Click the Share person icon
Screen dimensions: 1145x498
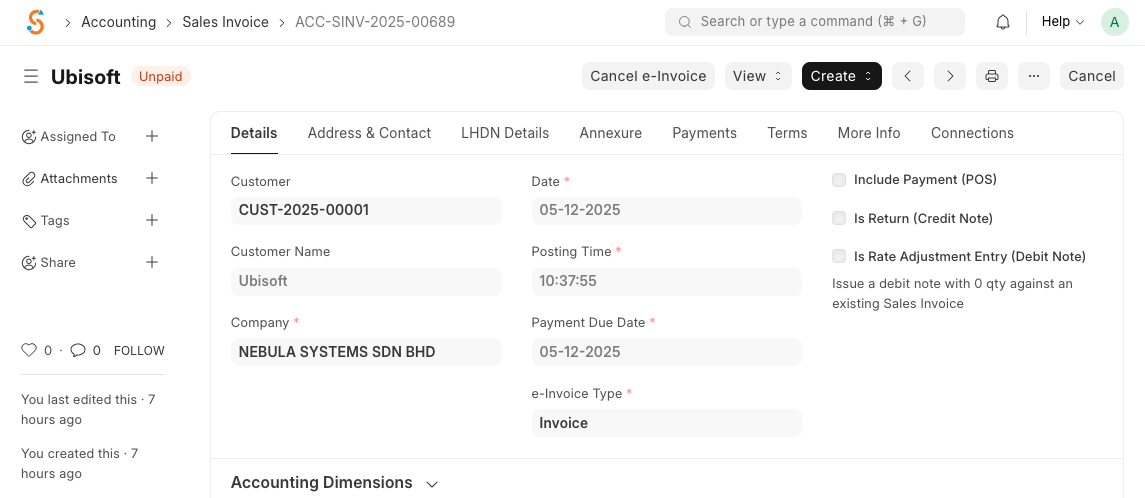click(28, 262)
